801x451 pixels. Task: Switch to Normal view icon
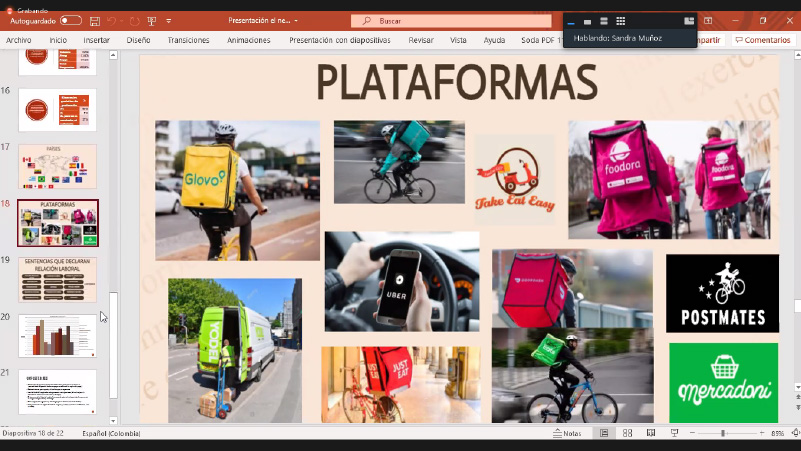(x=604, y=433)
